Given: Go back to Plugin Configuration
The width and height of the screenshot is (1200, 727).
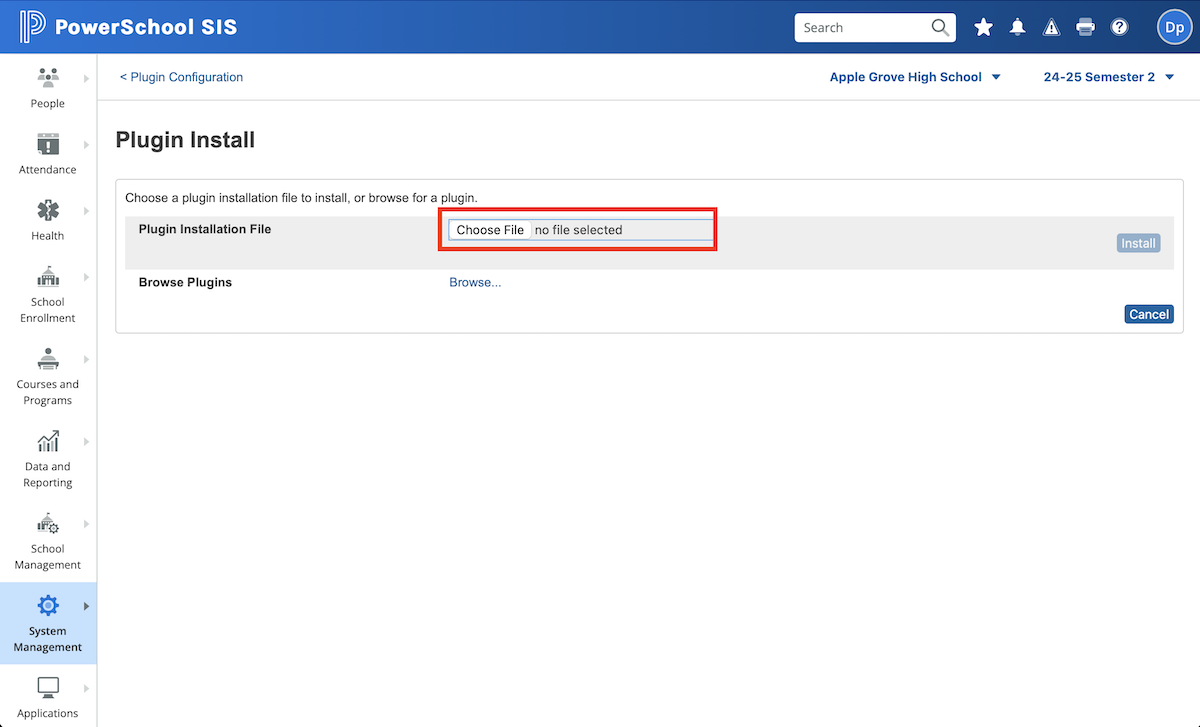Looking at the screenshot, I should 182,77.
